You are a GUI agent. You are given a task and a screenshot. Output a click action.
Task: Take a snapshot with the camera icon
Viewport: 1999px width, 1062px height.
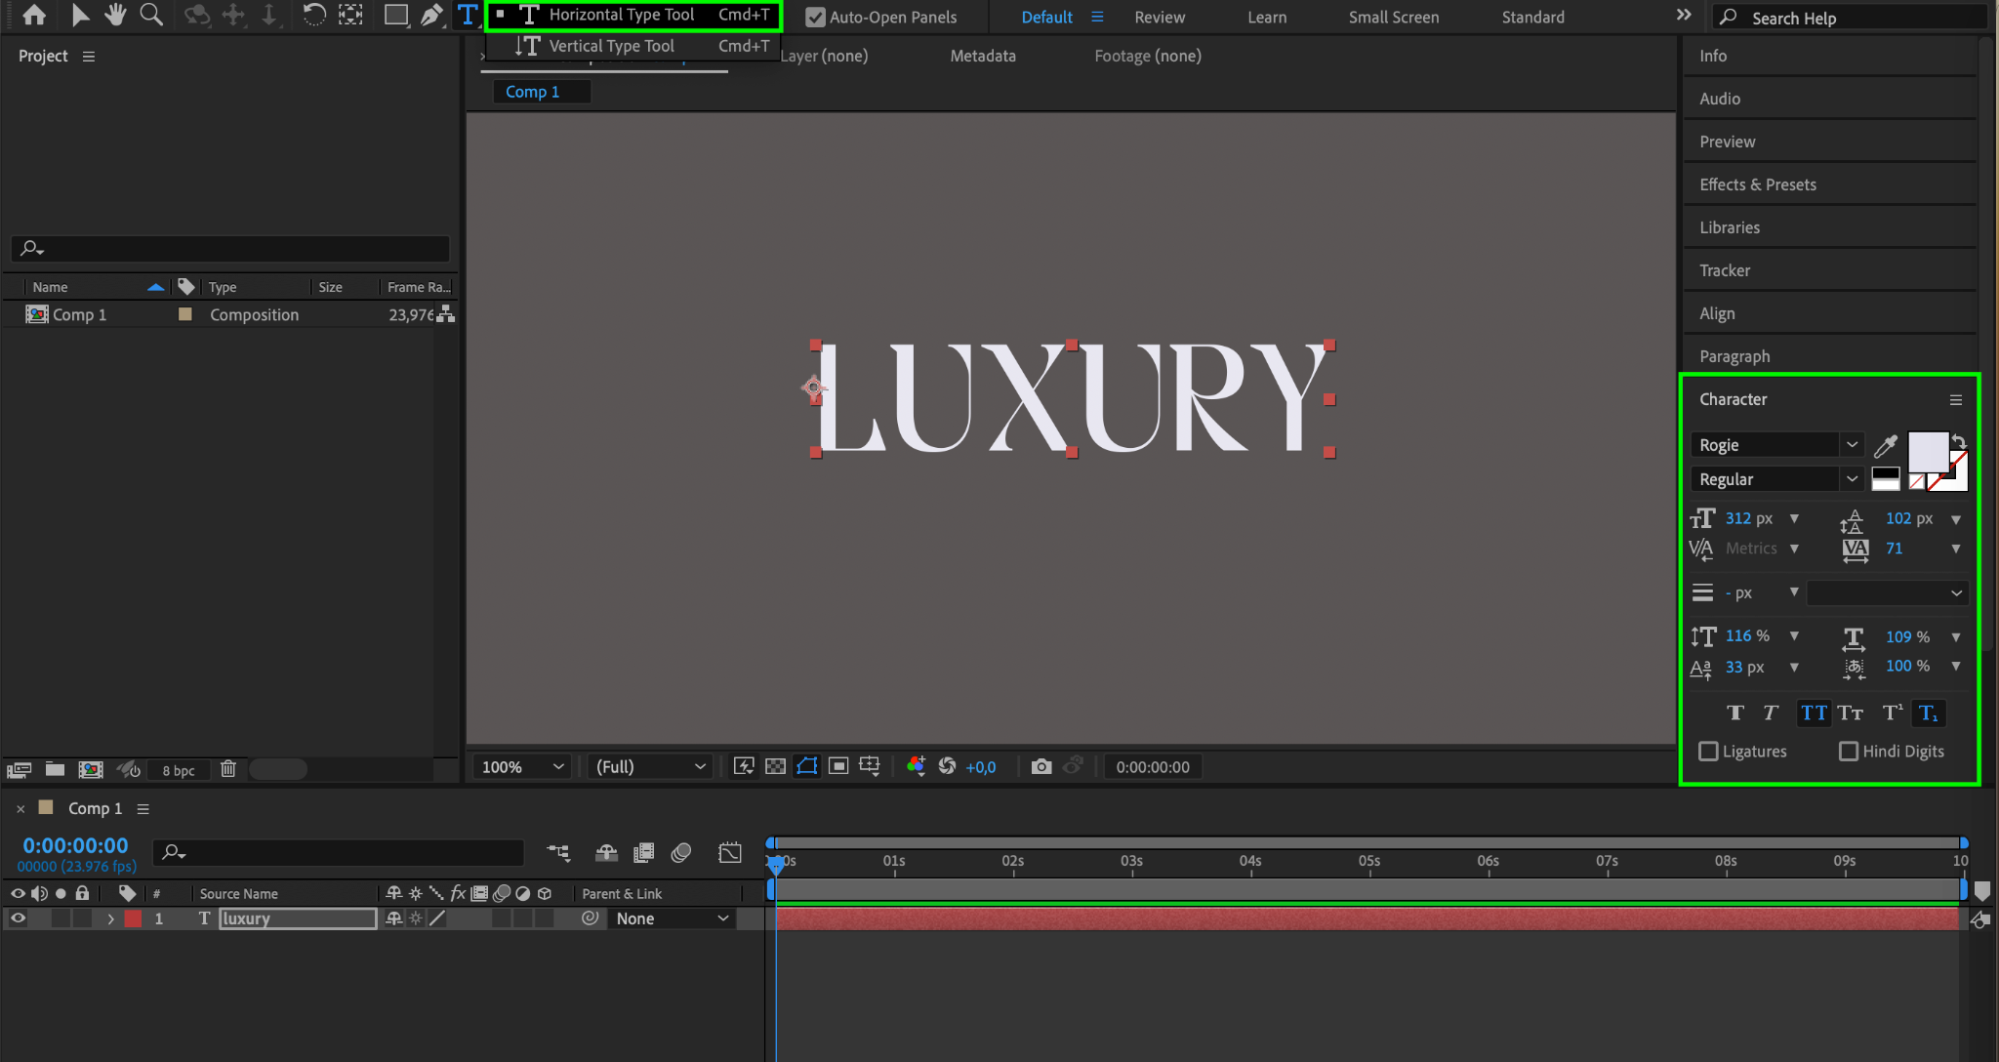[x=1041, y=767]
